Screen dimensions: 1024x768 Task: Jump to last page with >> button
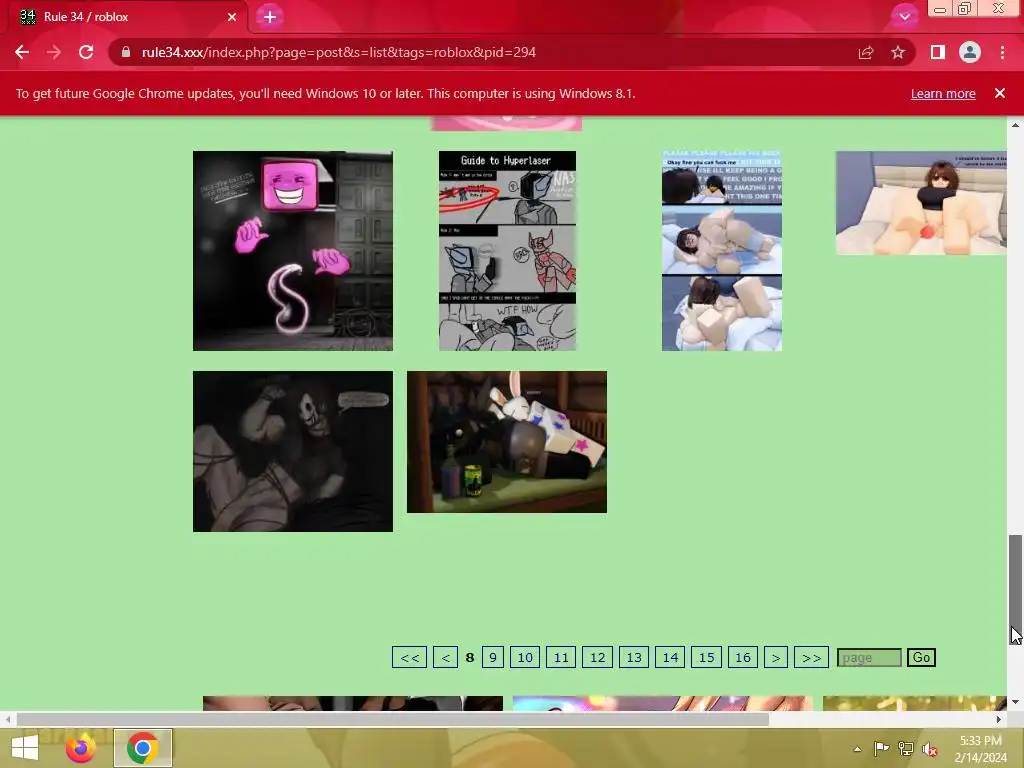(812, 658)
